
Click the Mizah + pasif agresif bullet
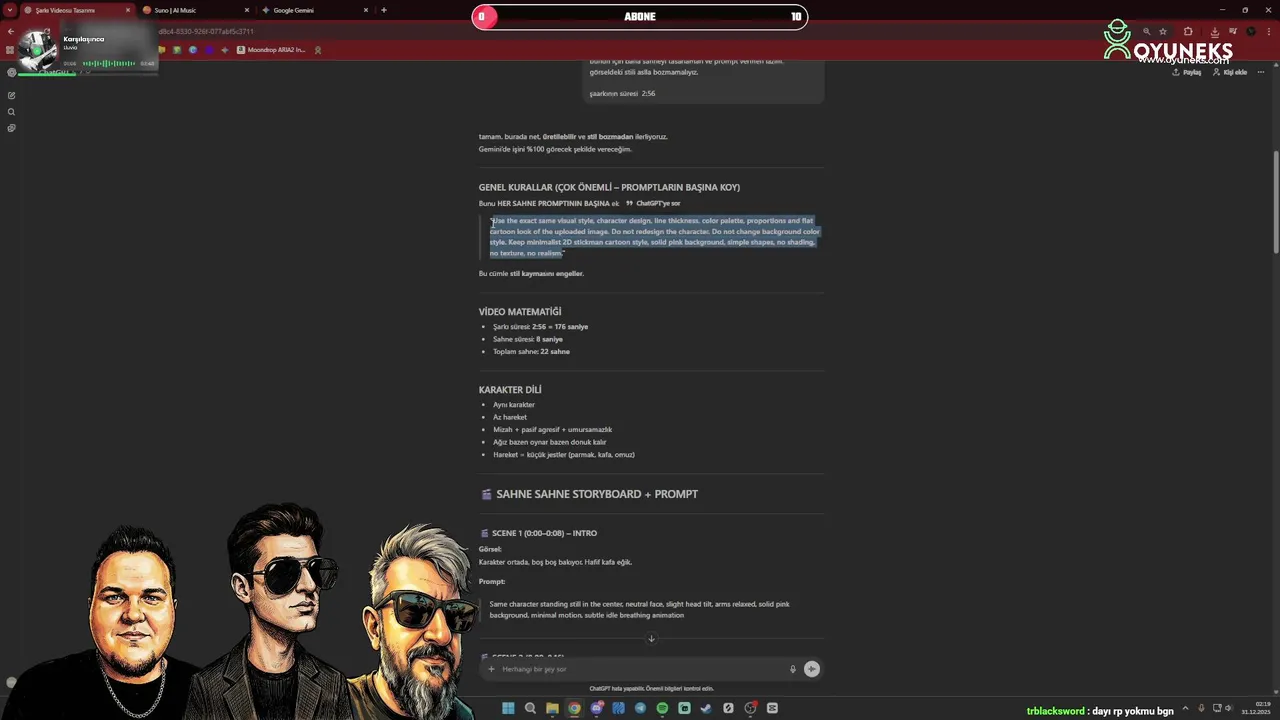click(552, 429)
